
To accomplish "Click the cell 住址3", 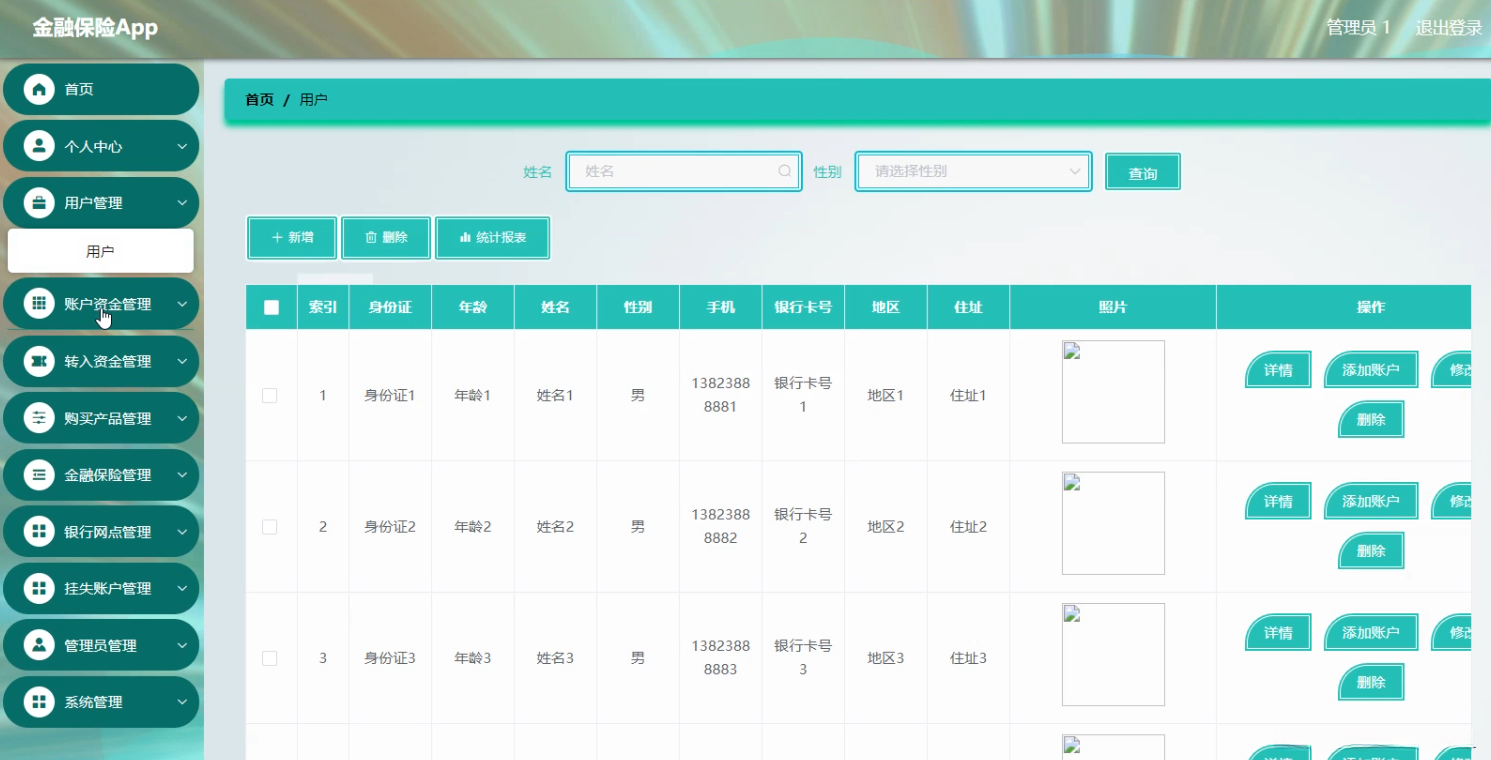I will point(968,658).
